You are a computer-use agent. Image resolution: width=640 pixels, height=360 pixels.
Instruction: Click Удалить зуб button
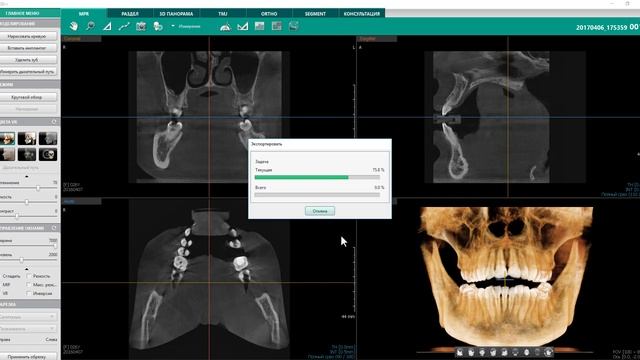[x=28, y=60]
